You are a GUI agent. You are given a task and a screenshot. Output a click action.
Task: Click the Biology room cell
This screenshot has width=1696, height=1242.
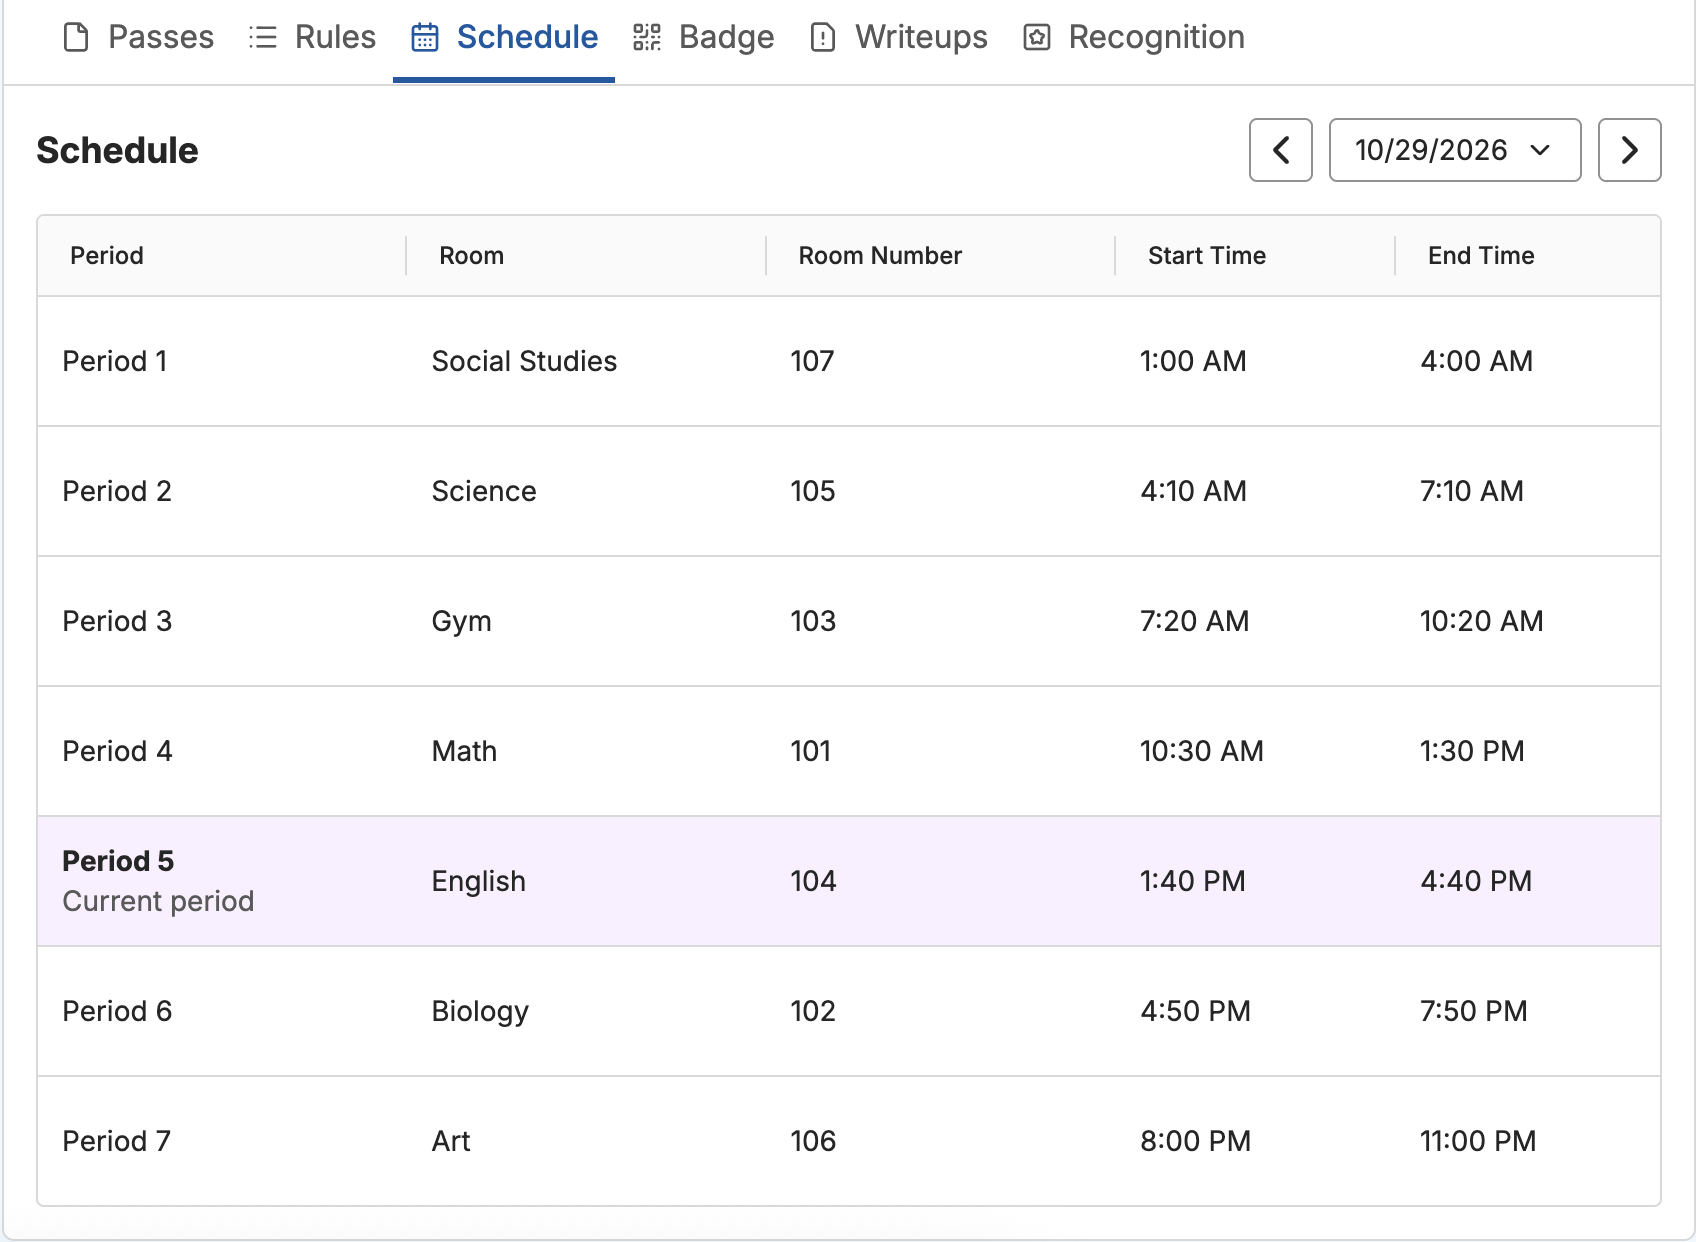click(480, 1011)
